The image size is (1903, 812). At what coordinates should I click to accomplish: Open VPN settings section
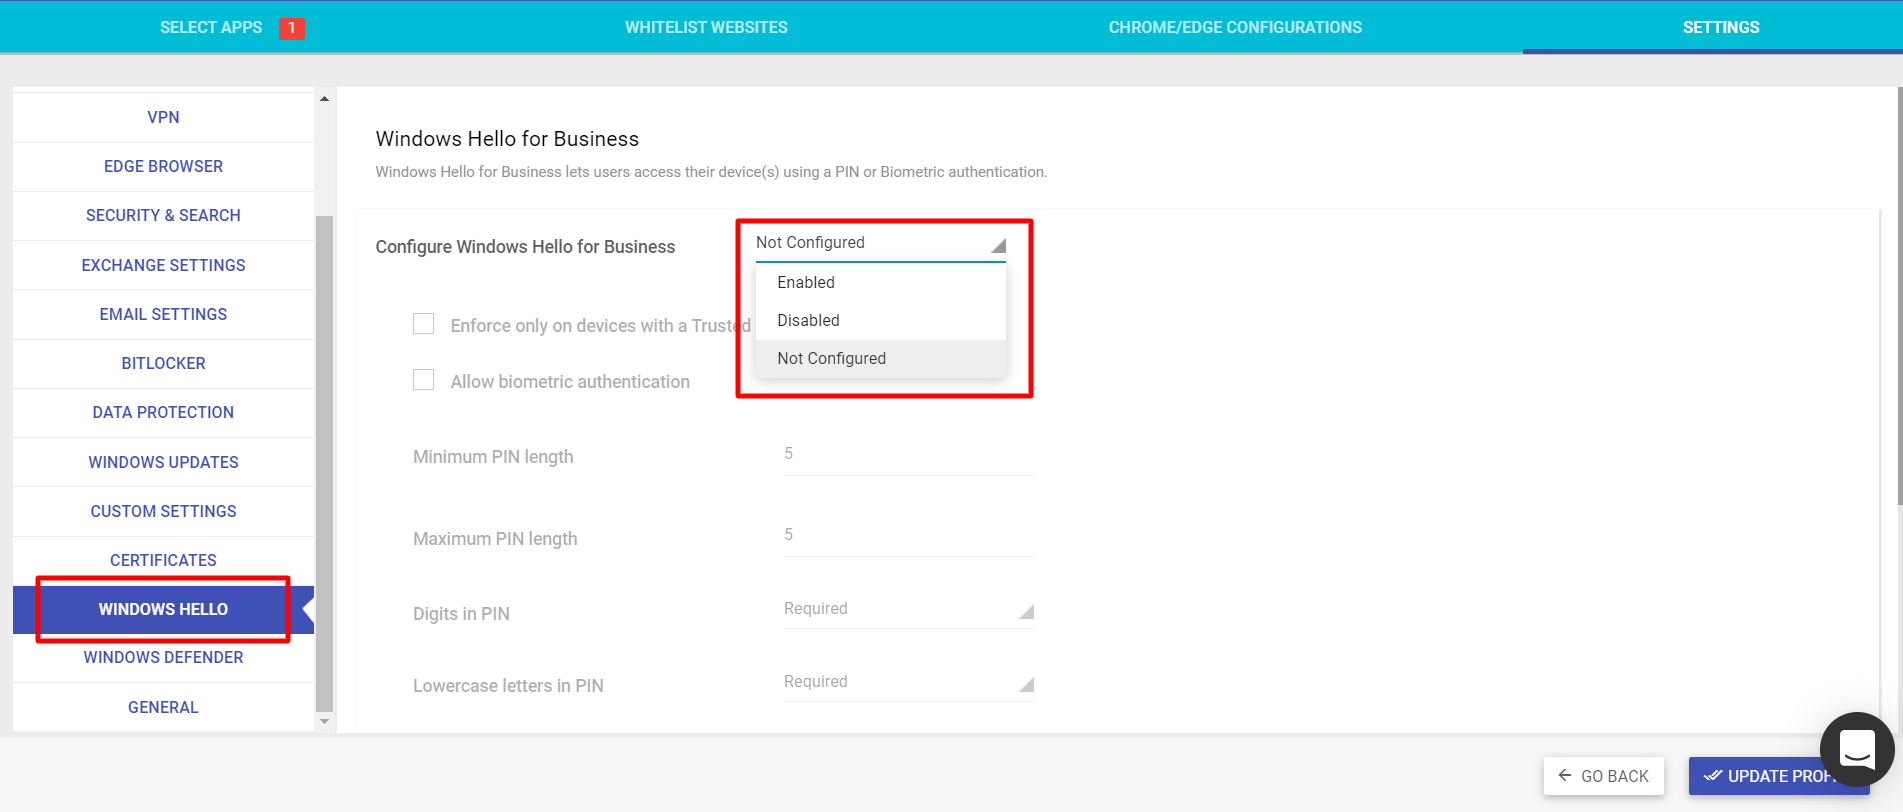163,117
